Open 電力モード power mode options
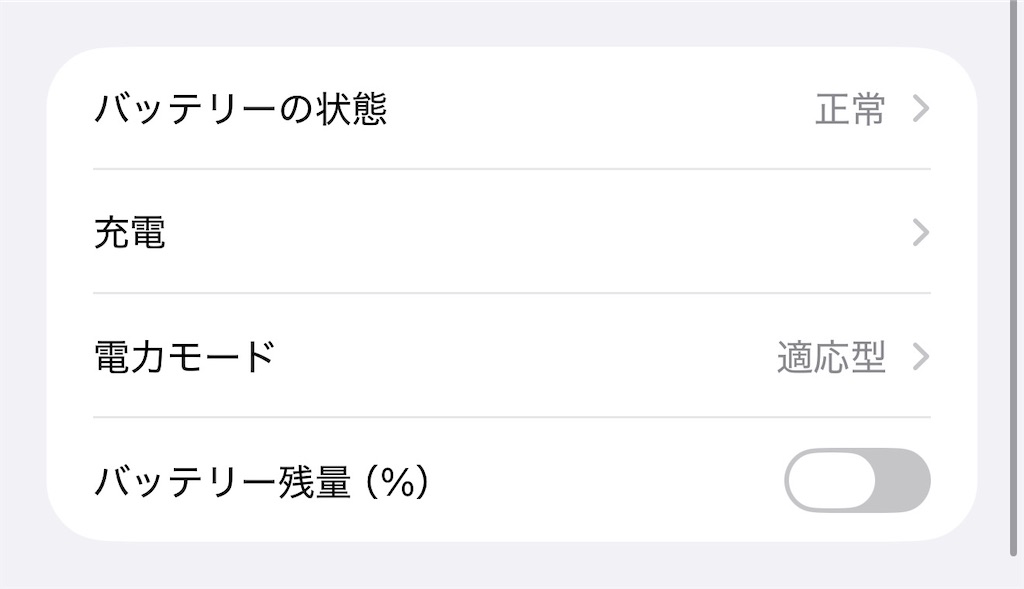The height and width of the screenshot is (589, 1024). pos(500,356)
